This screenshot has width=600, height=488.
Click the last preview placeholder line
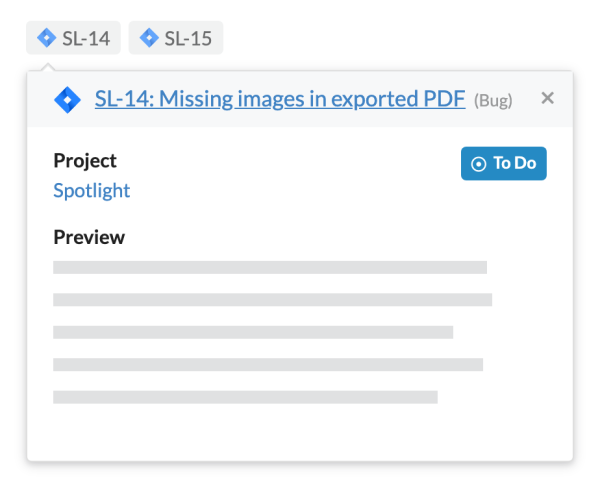(245, 397)
